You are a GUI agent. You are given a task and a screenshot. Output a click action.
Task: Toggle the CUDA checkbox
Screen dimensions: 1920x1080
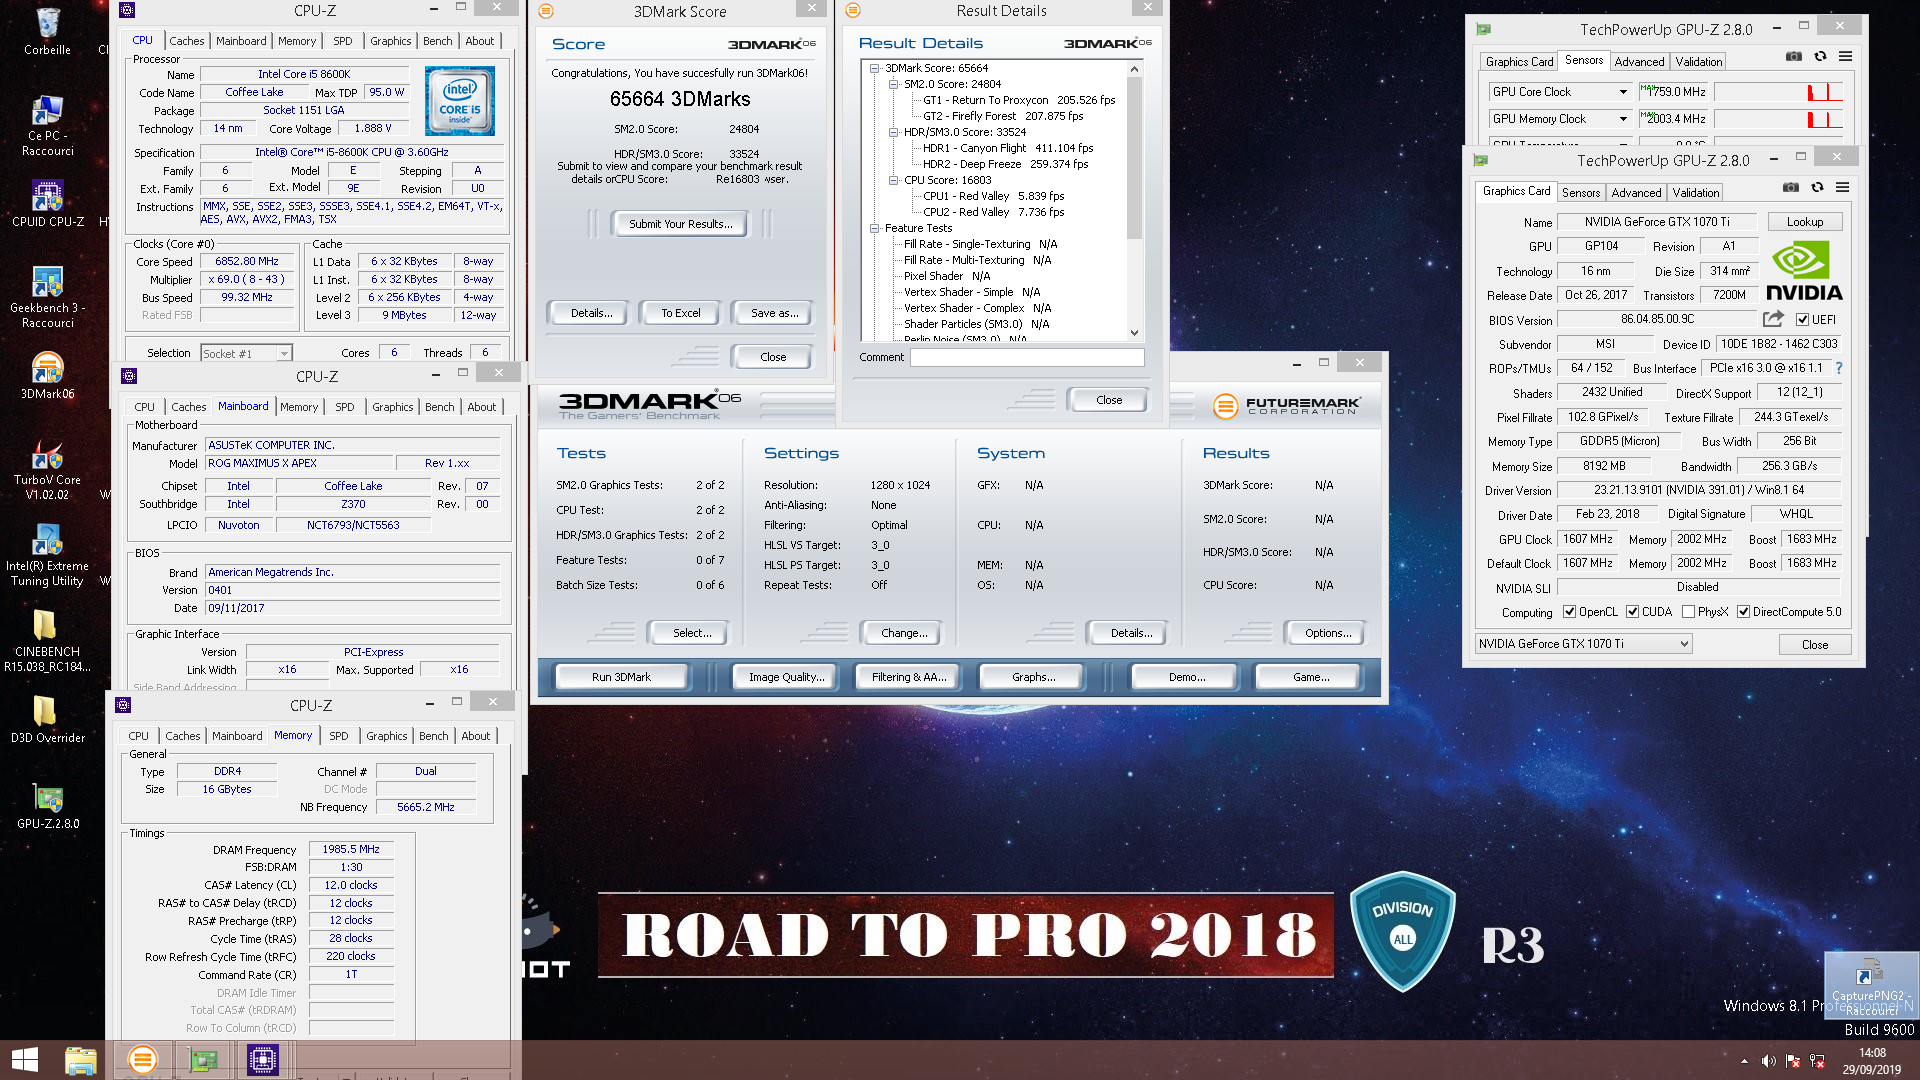pos(1632,612)
